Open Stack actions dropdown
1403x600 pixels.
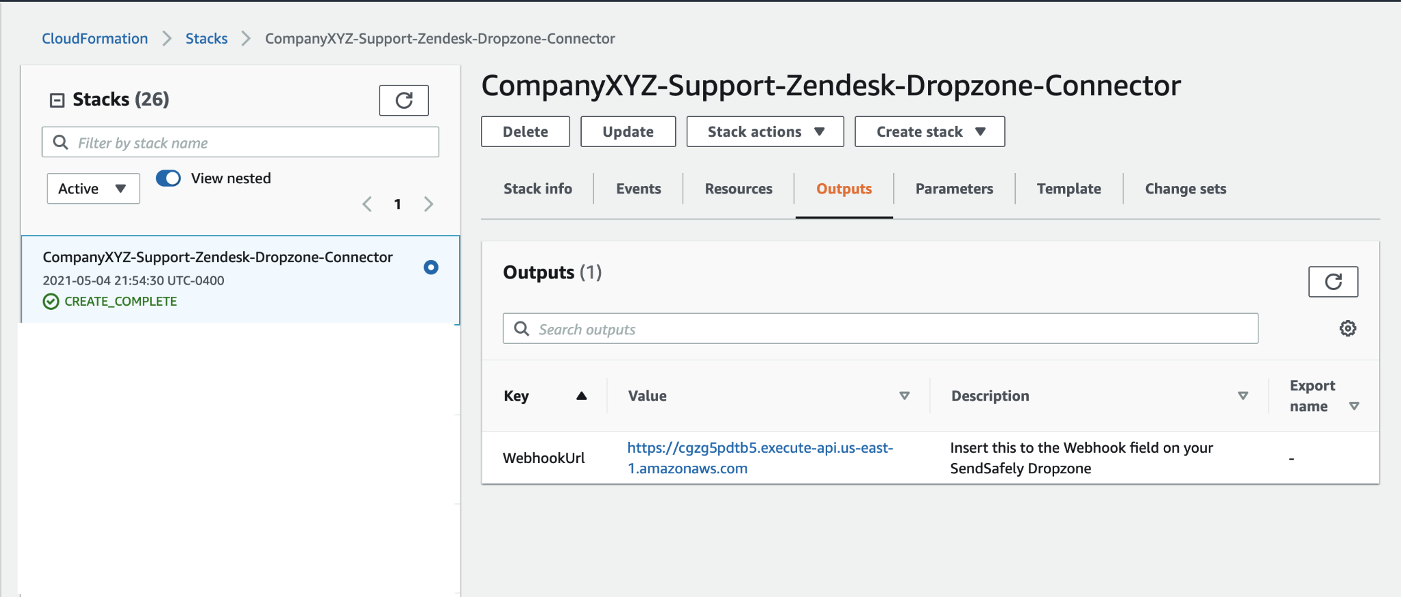pyautogui.click(x=765, y=132)
